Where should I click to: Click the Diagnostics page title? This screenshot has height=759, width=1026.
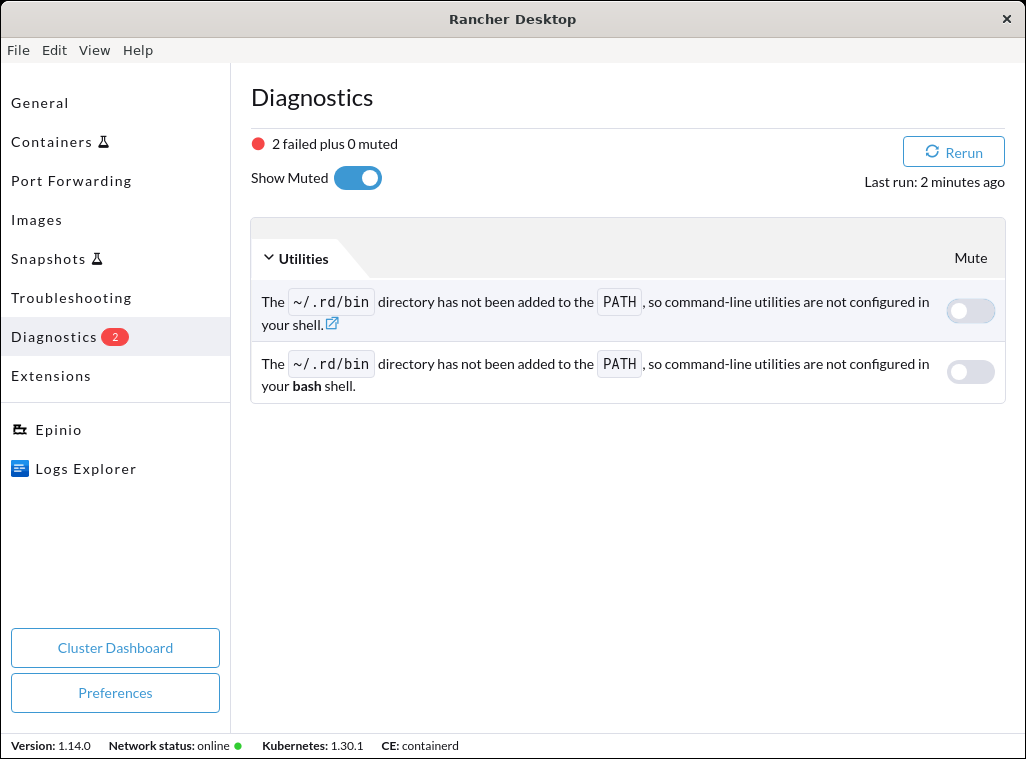312,97
